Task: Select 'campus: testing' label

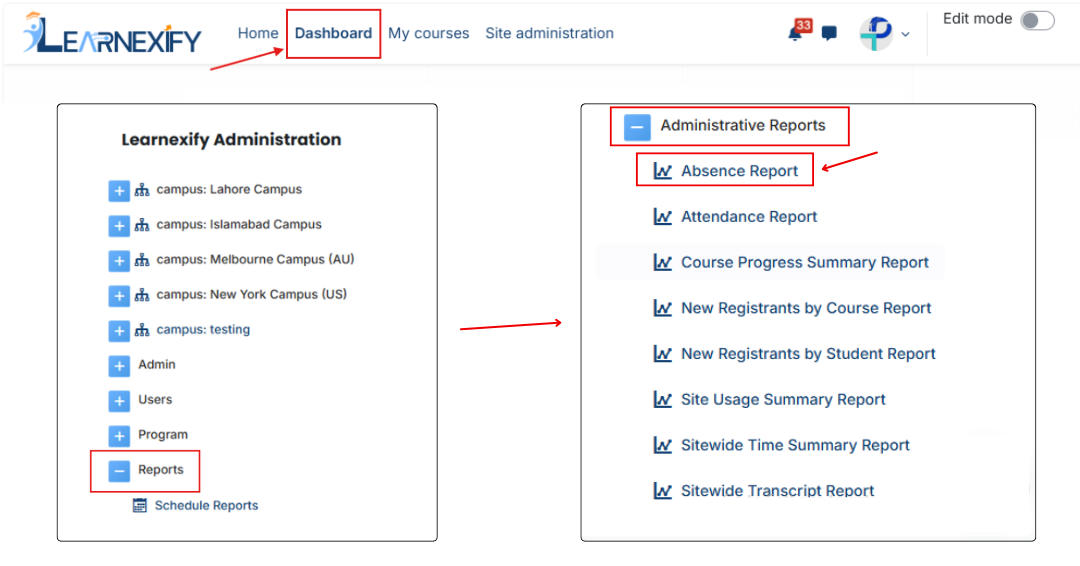Action: [202, 330]
